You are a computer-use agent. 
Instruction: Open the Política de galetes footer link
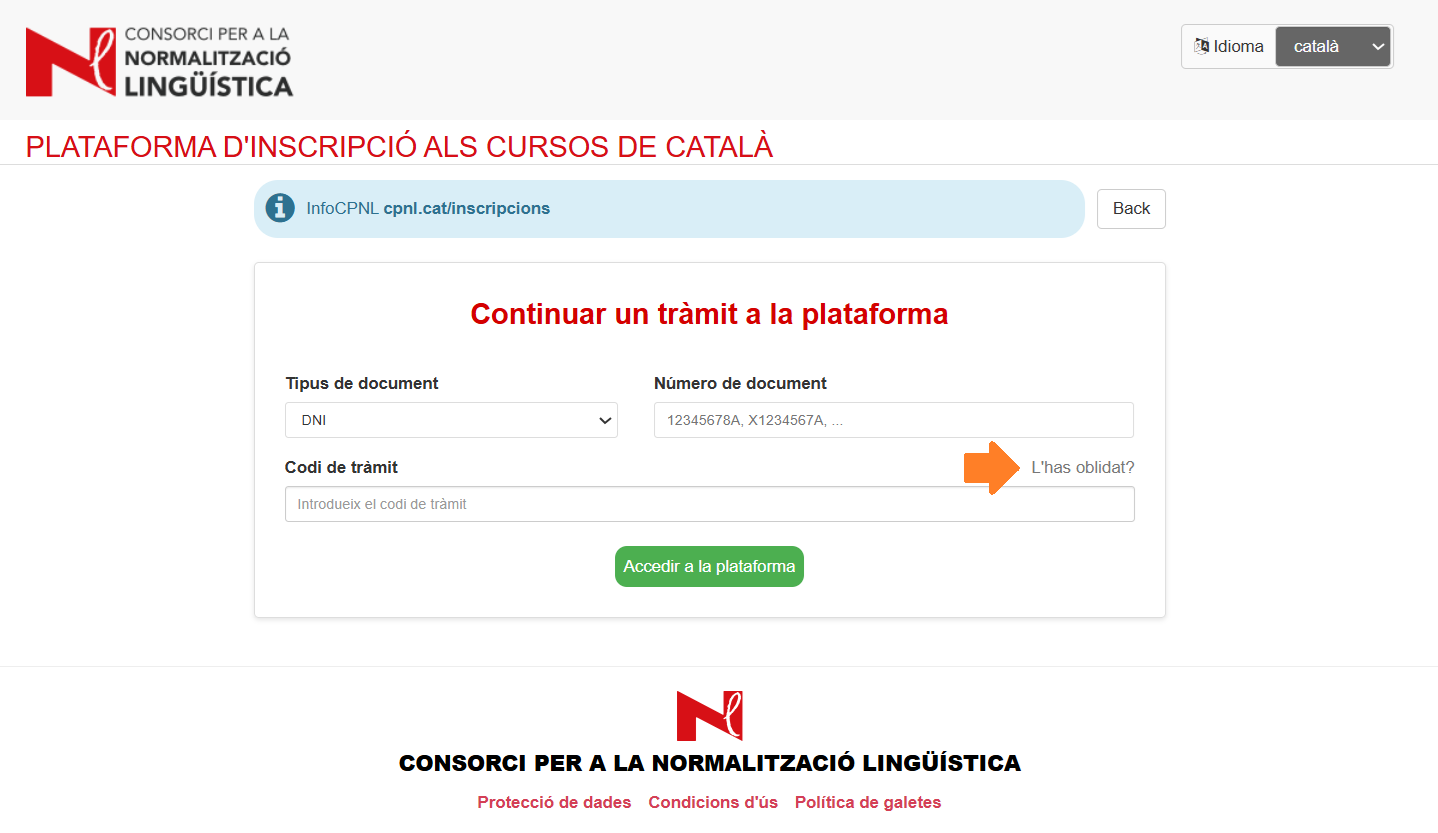tap(867, 802)
